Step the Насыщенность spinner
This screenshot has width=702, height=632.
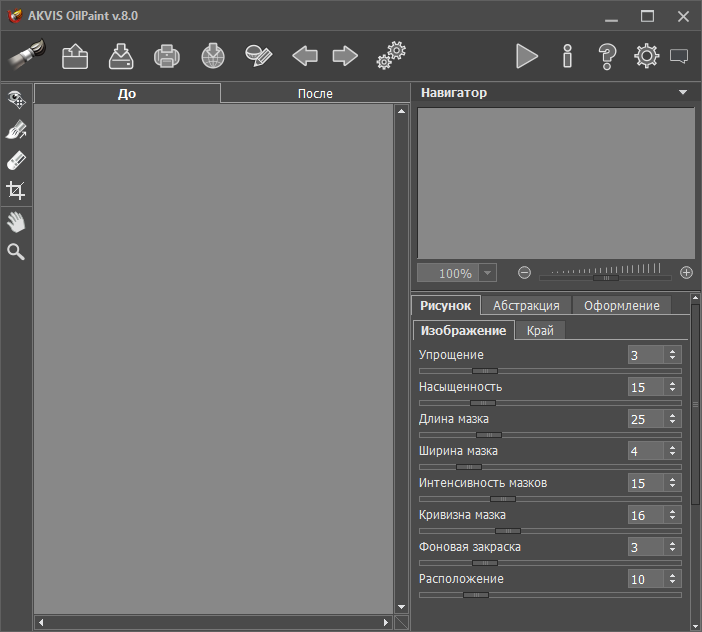[x=672, y=387]
